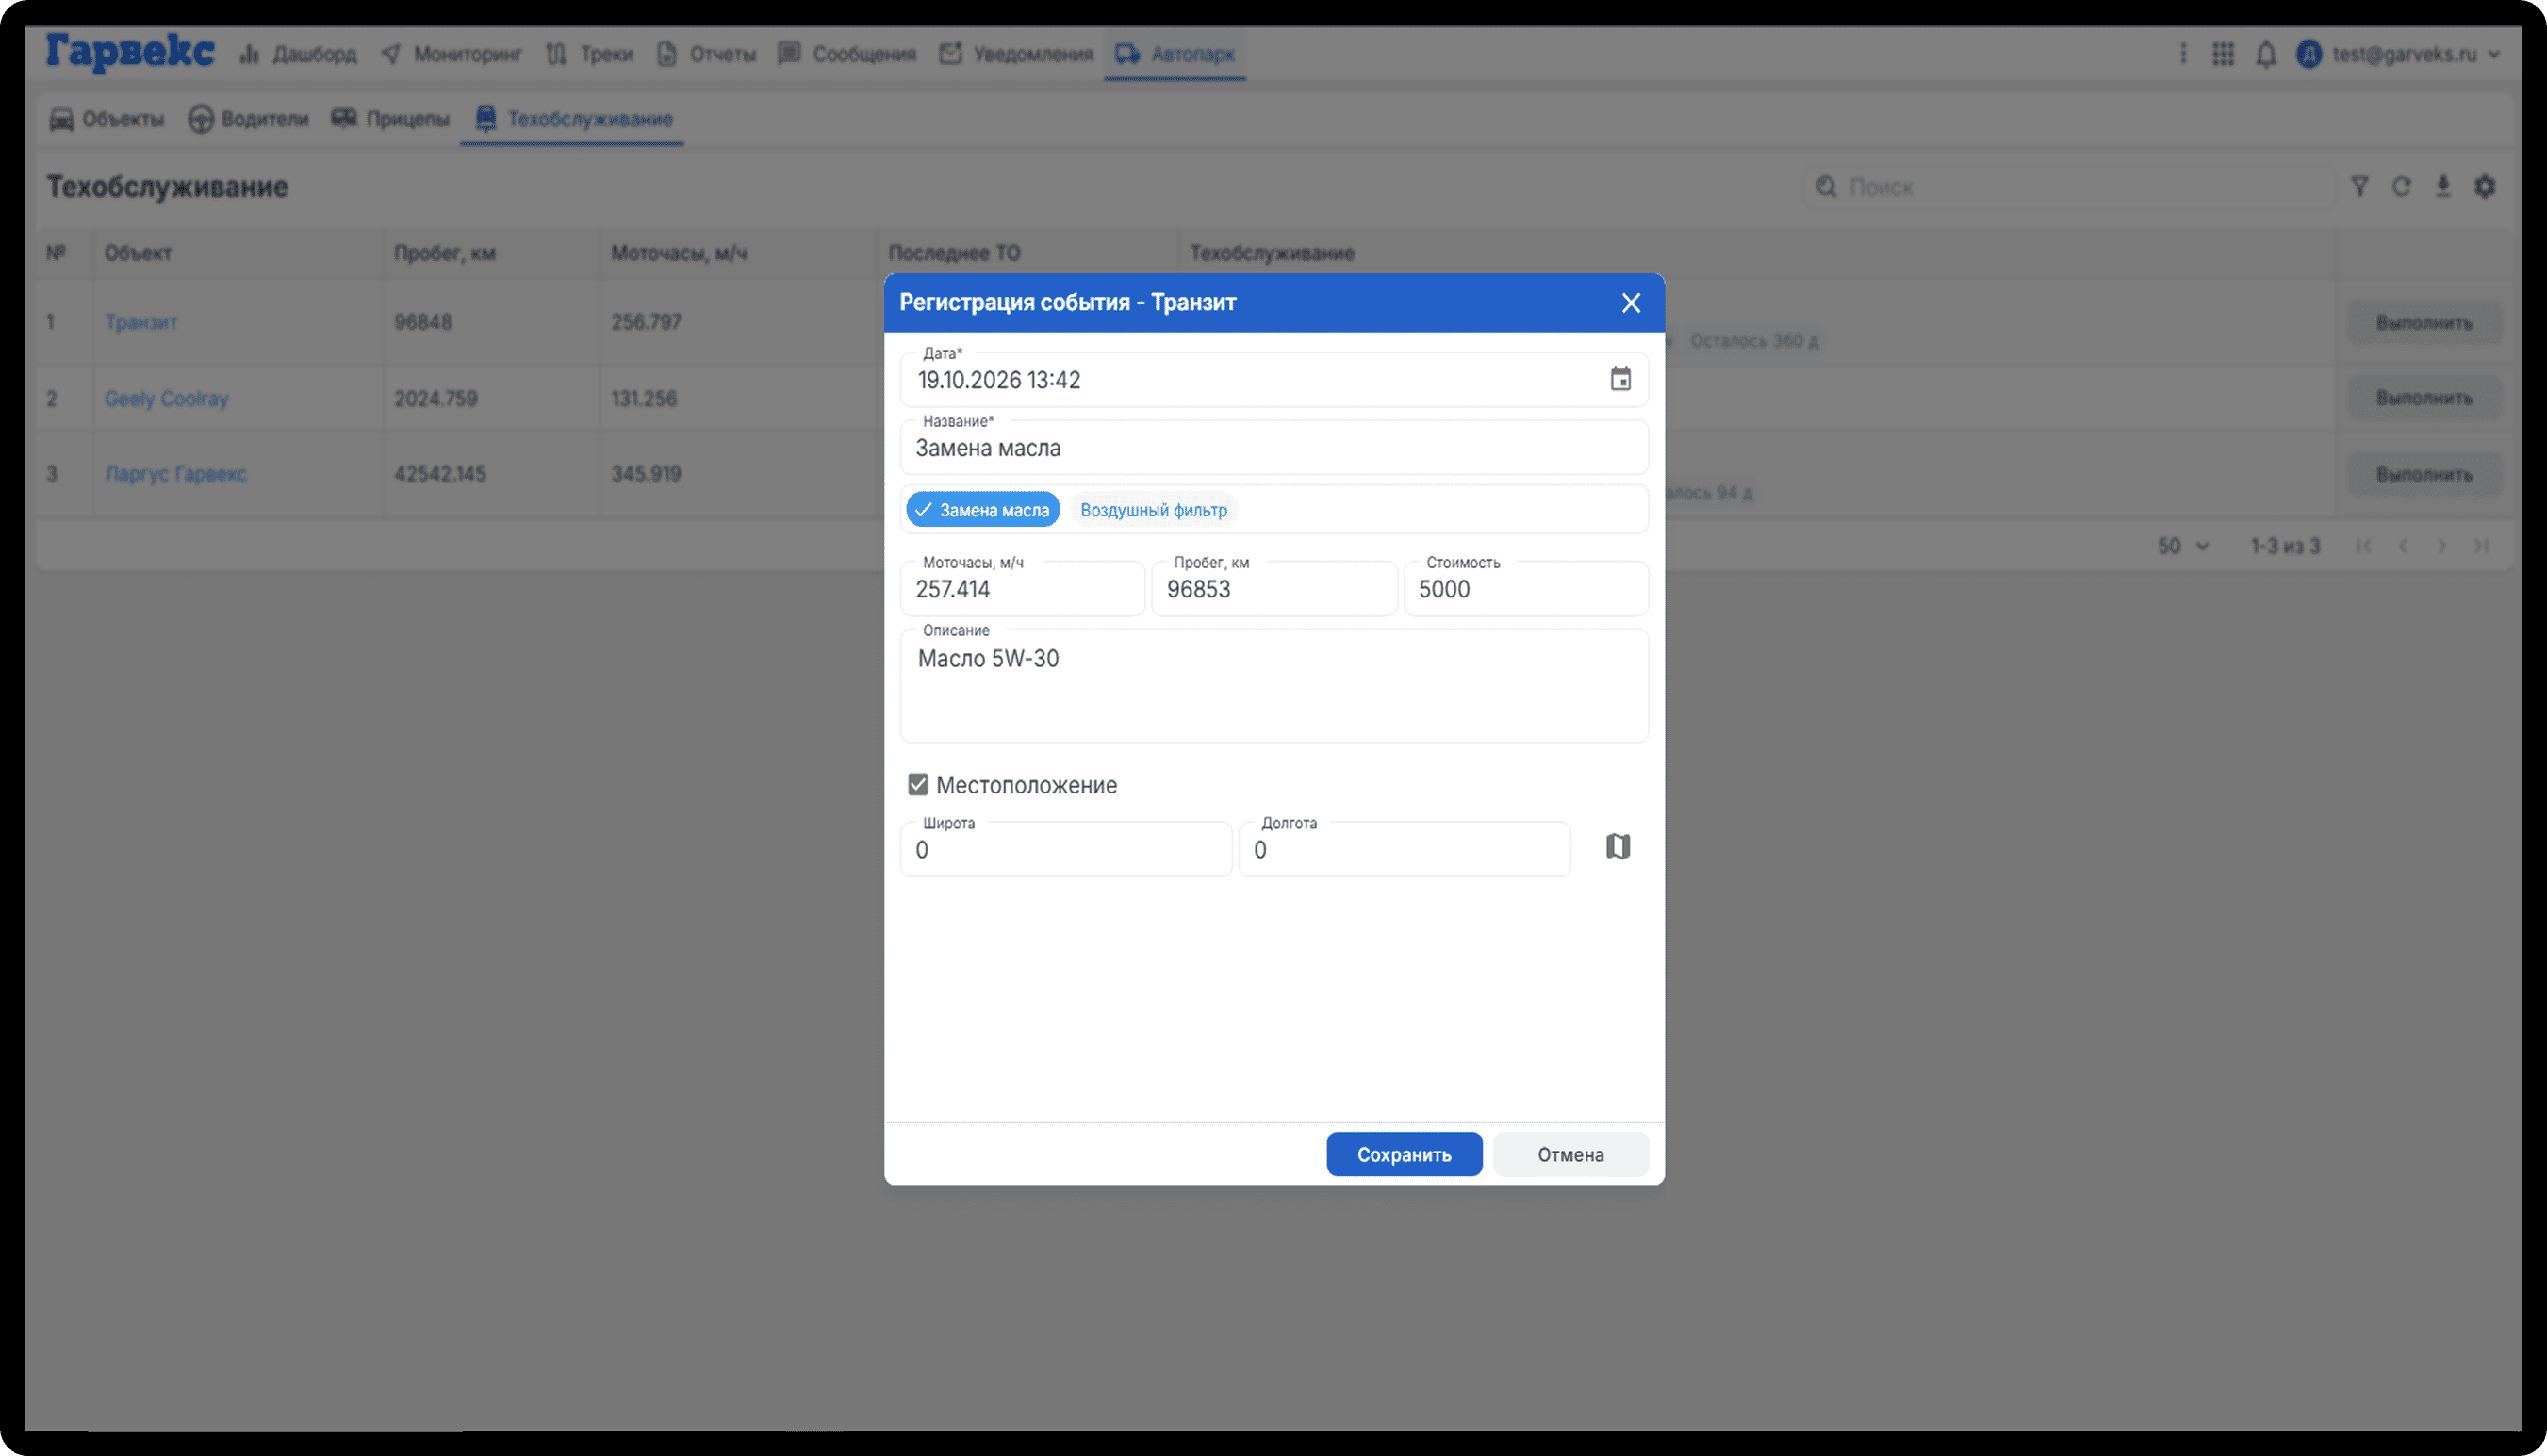Click the Название input field

point(1274,448)
